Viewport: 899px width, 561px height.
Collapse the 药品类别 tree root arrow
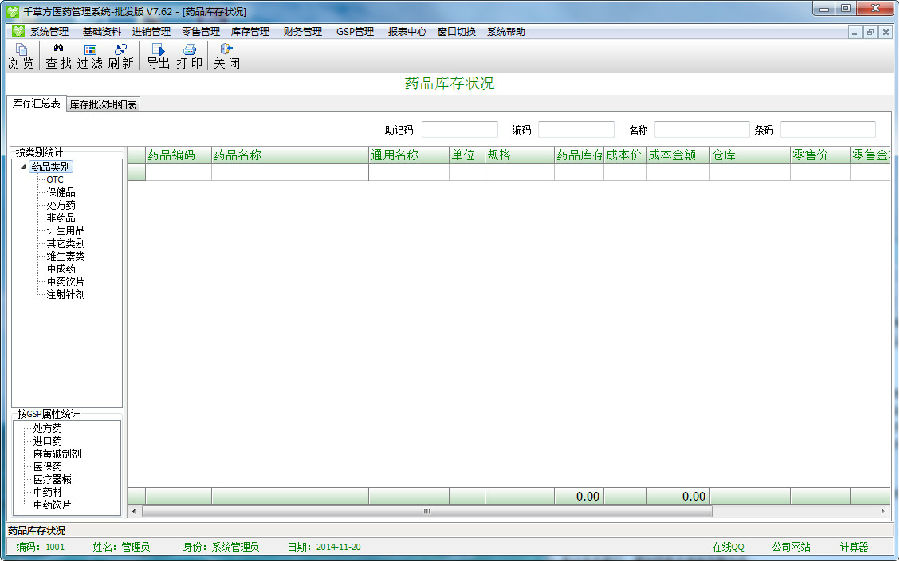24,167
